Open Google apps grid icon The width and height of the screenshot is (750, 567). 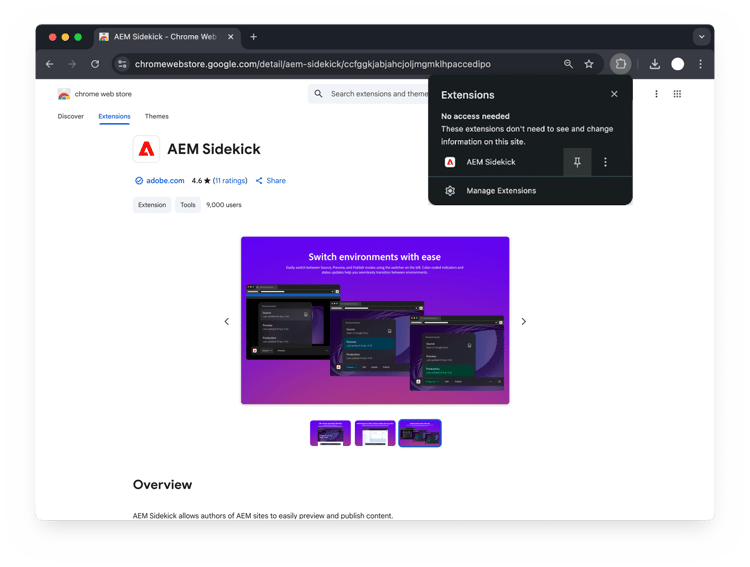click(x=677, y=94)
